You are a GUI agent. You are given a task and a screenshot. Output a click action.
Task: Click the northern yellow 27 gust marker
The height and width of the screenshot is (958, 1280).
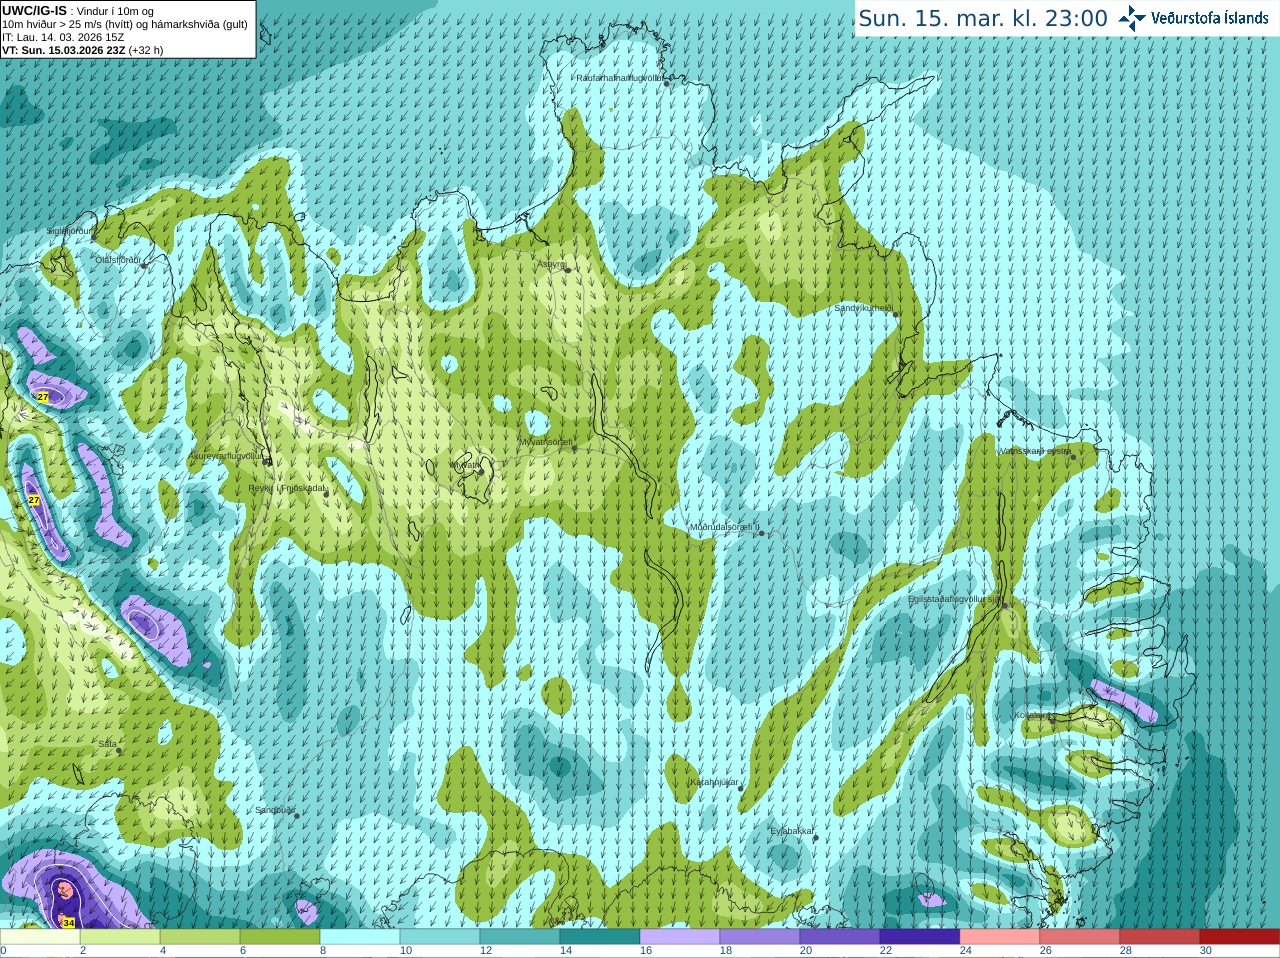click(x=43, y=397)
